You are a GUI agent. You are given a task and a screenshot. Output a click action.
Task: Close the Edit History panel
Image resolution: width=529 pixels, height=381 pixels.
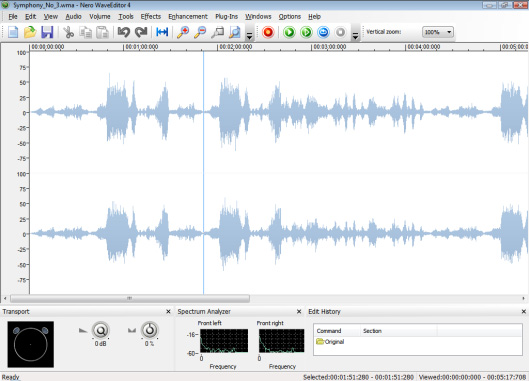(524, 311)
